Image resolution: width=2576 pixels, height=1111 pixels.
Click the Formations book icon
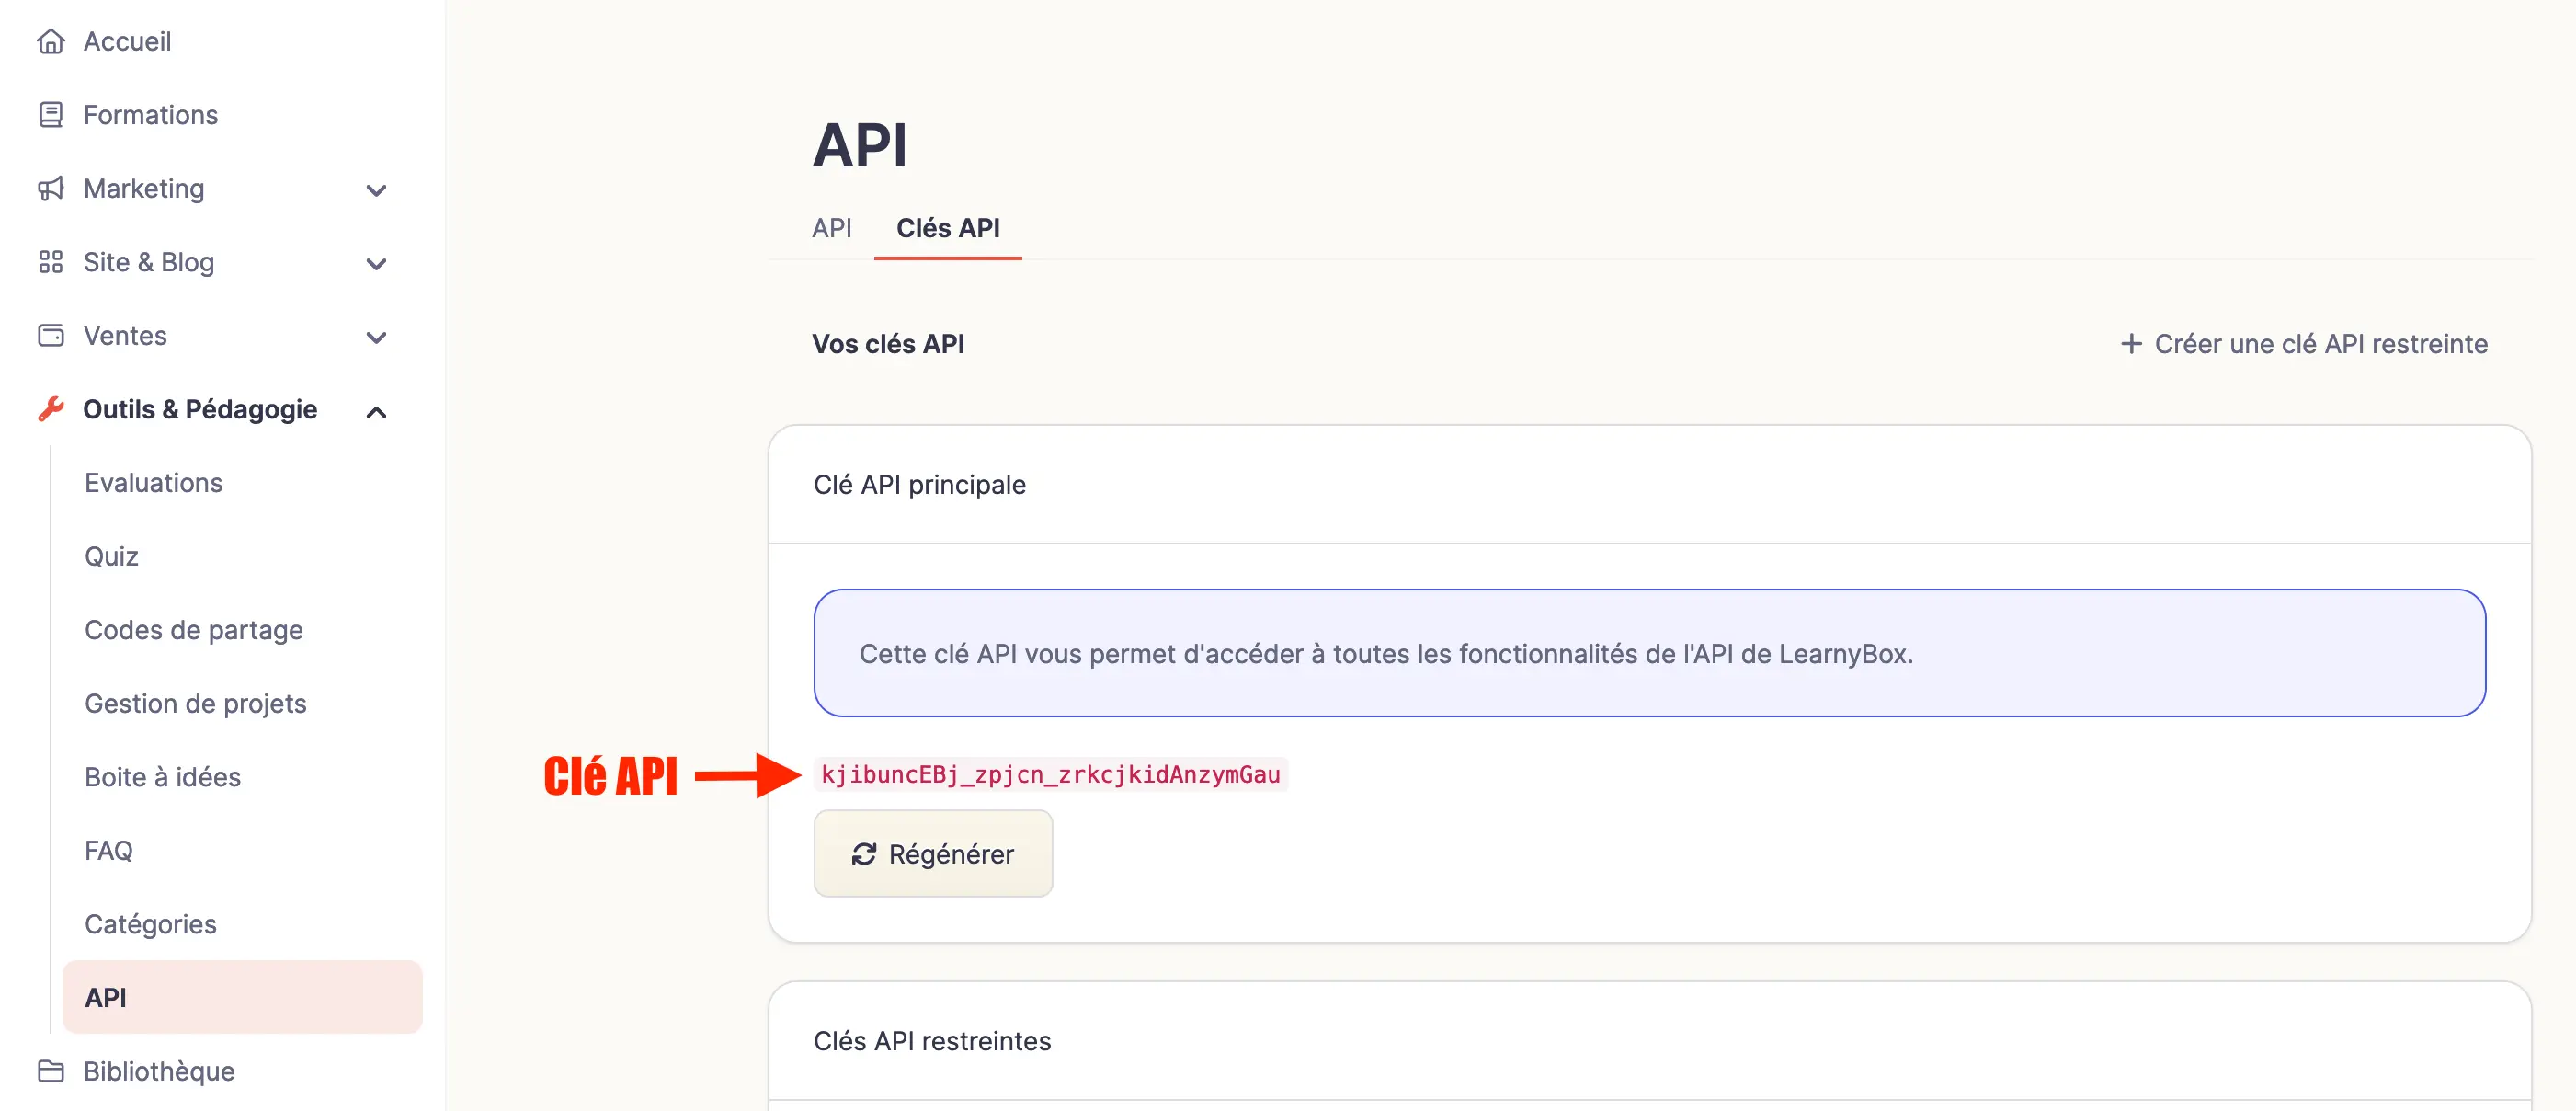pyautogui.click(x=51, y=115)
